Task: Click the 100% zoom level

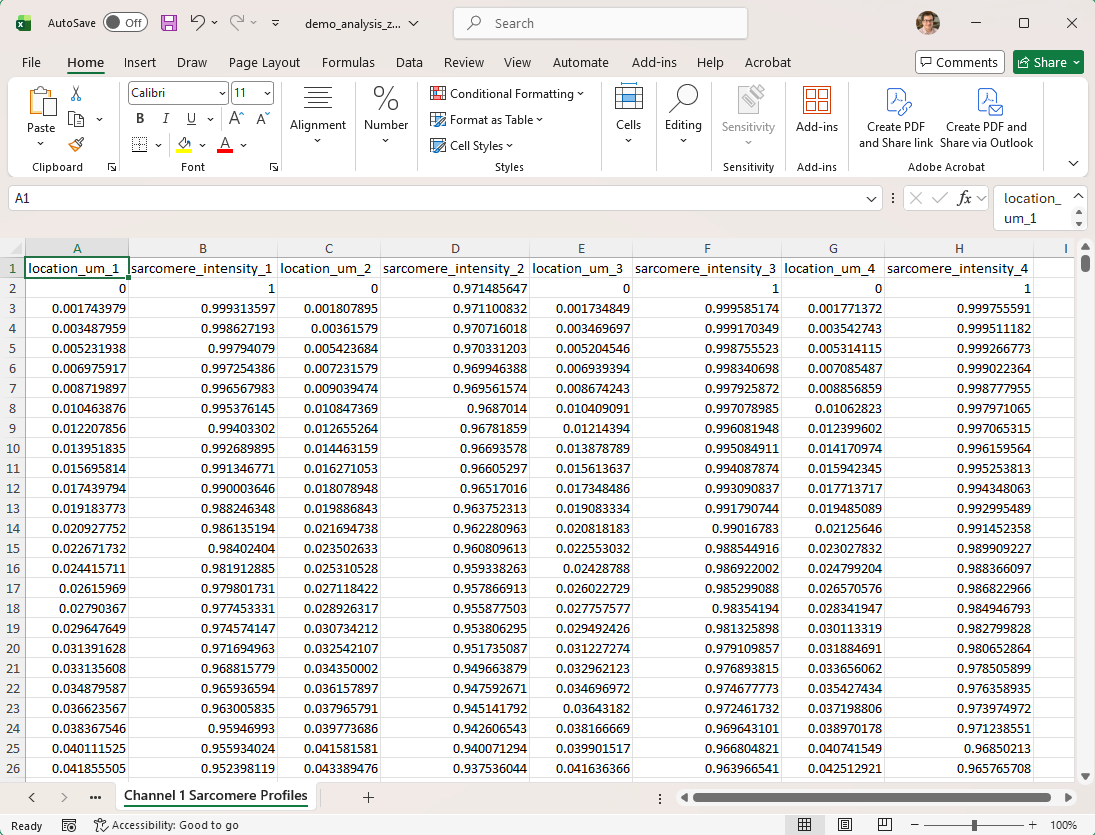Action: [x=1063, y=825]
